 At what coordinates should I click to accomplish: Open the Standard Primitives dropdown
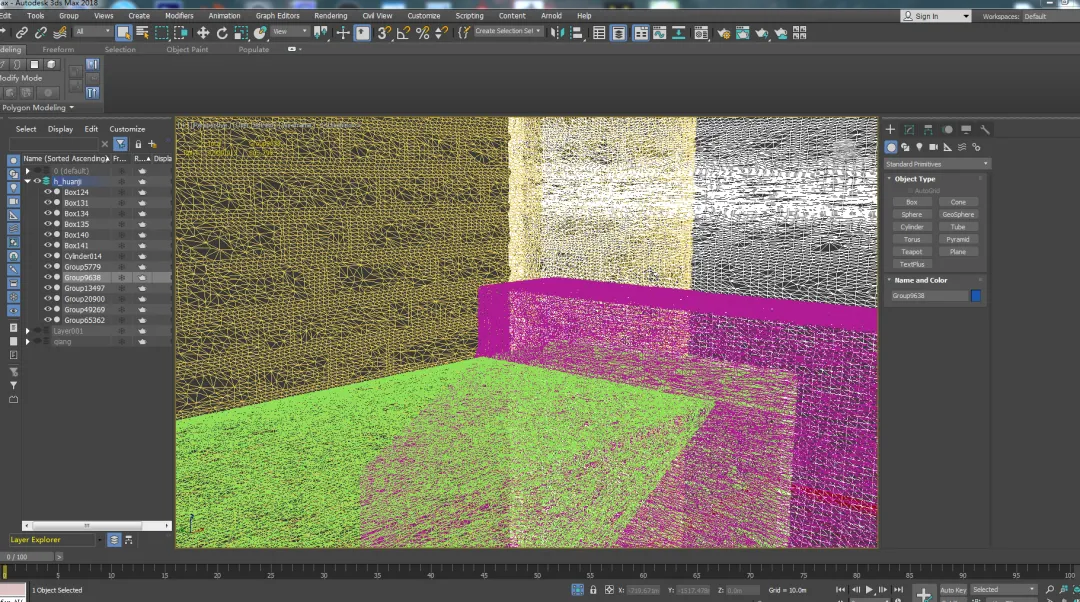coord(936,164)
